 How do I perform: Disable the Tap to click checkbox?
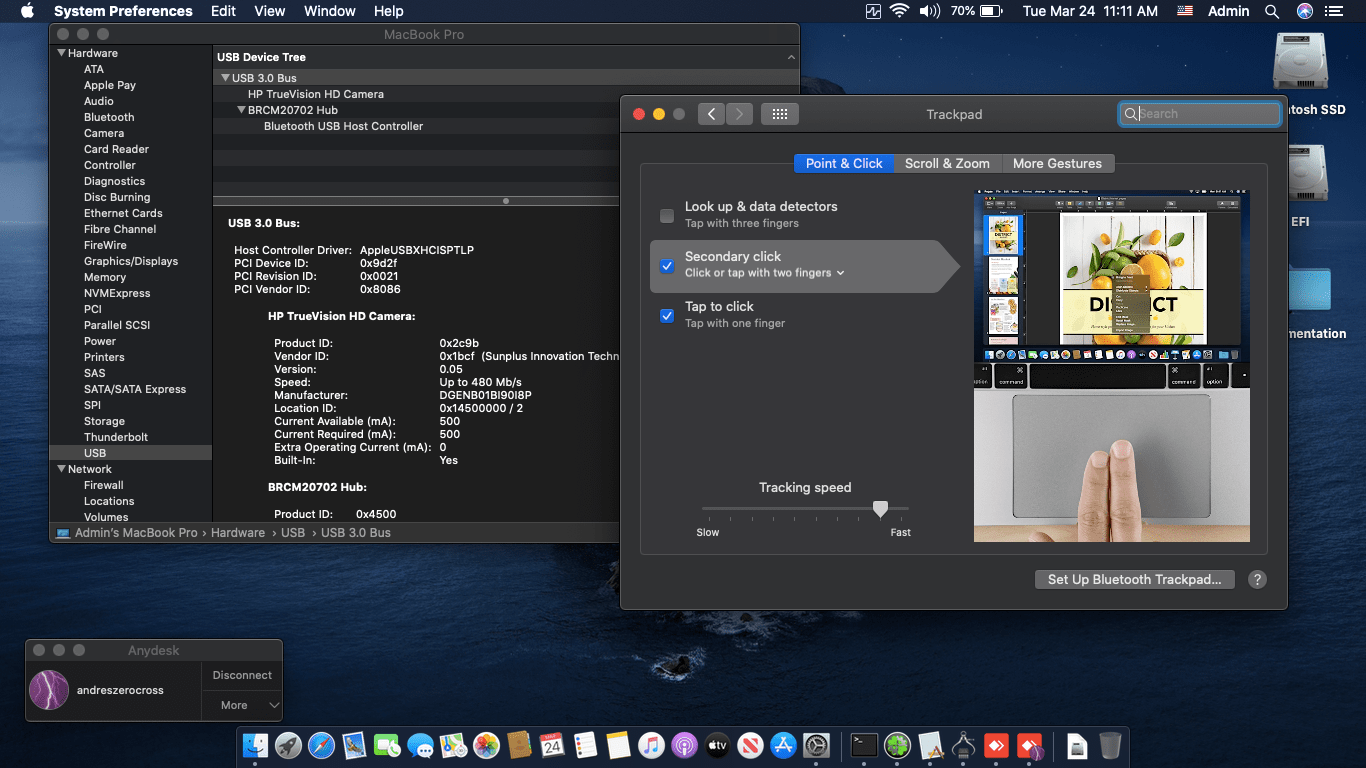pos(667,316)
